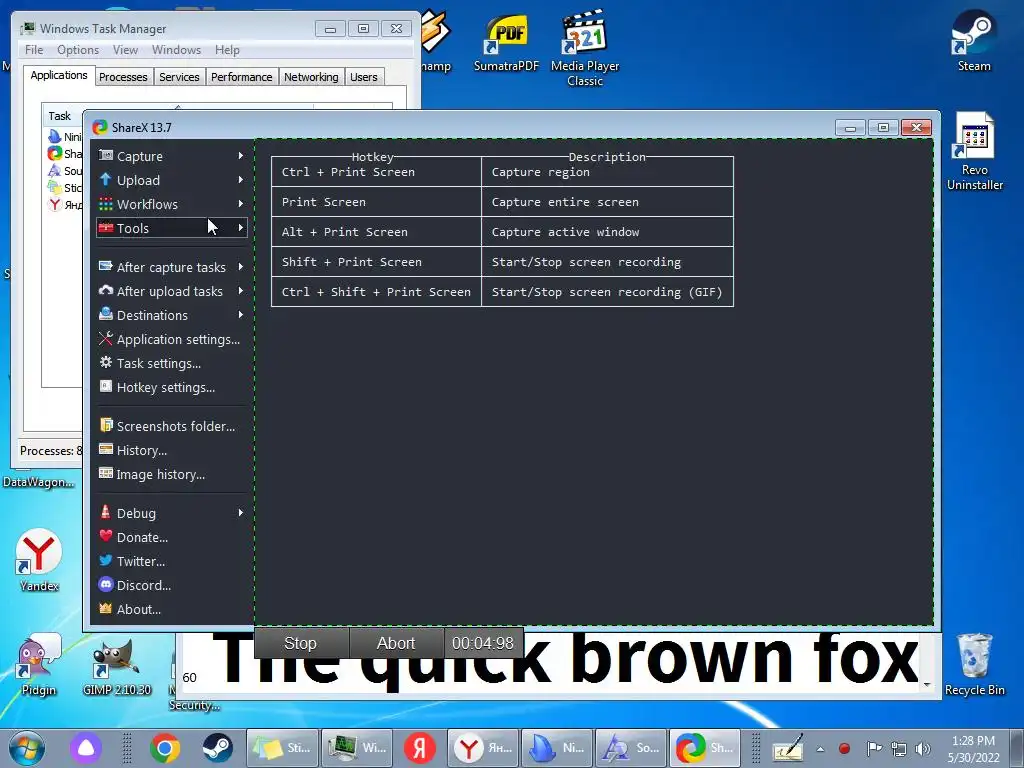Screen dimensions: 1024x768
Task: Open Options menu in Task Manager
Action: (78, 50)
